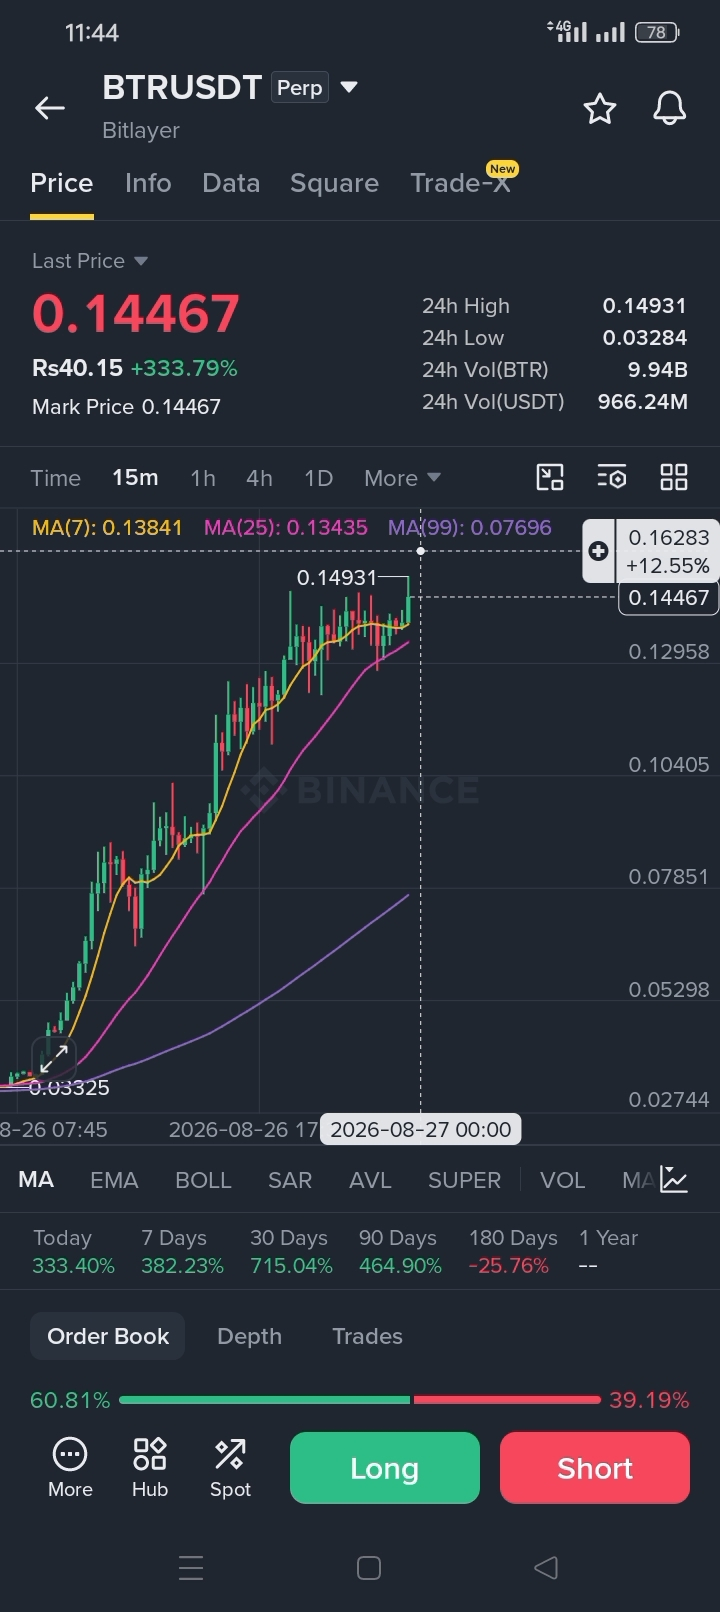Switch to the Depth tab
720x1612 pixels.
[x=249, y=1336]
